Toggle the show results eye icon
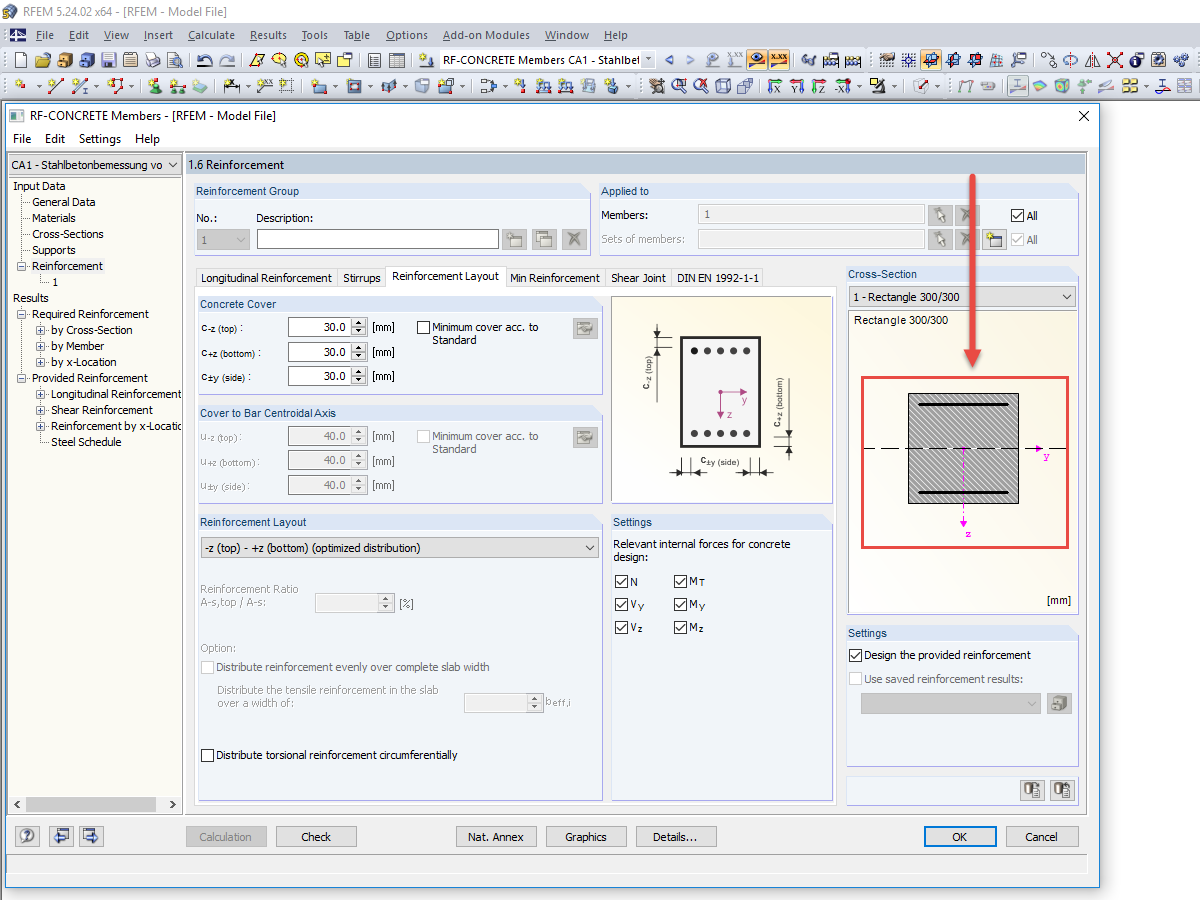 point(757,60)
